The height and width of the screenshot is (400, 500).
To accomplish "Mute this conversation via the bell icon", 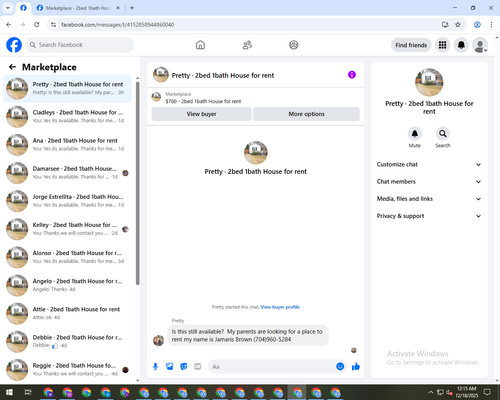I will tap(415, 134).
